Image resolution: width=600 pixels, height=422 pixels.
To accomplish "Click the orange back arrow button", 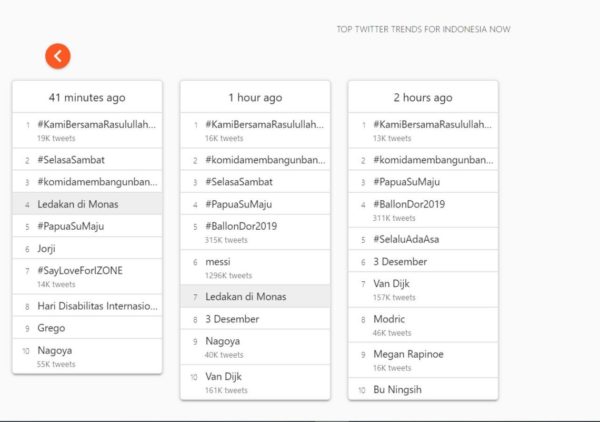I will click(57, 56).
